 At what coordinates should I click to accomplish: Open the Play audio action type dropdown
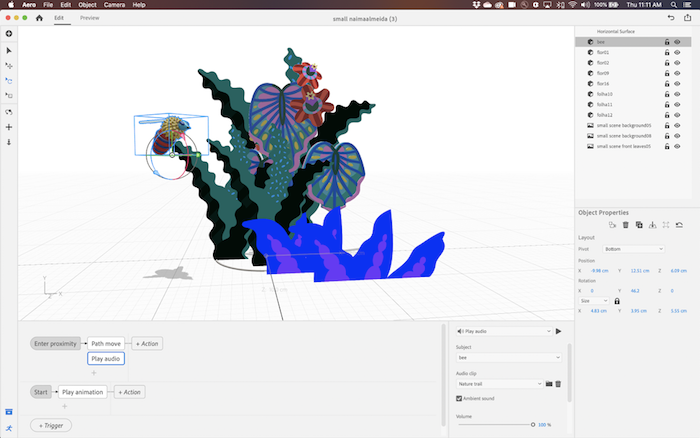504,331
